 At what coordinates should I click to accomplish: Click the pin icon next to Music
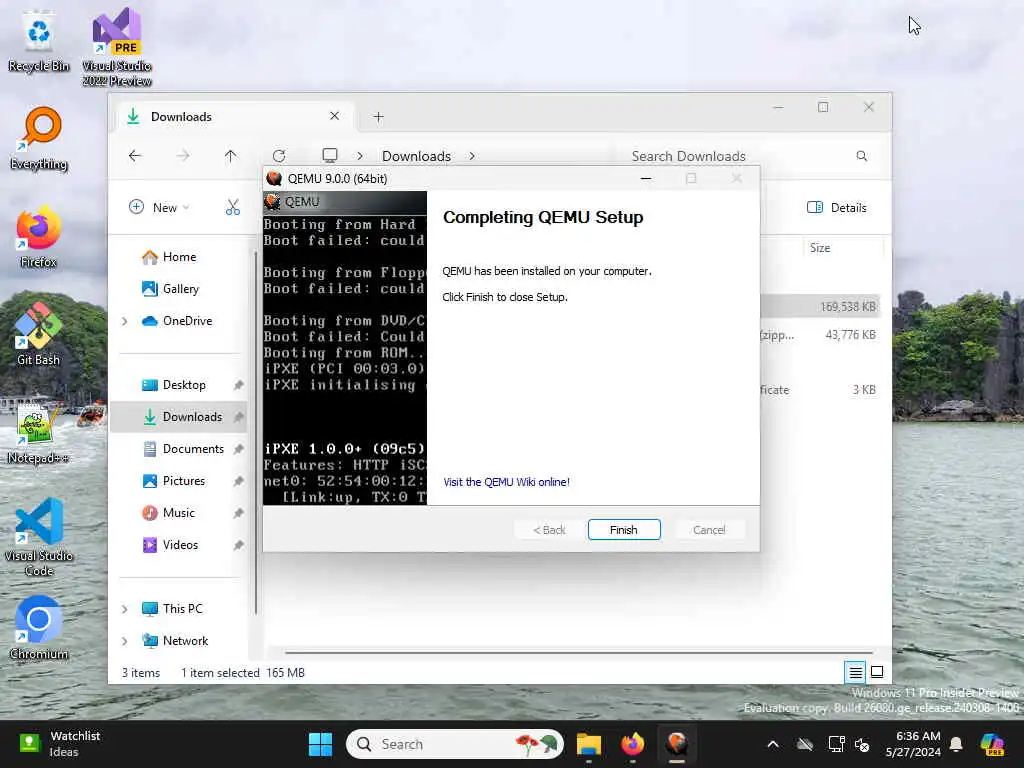(x=238, y=513)
